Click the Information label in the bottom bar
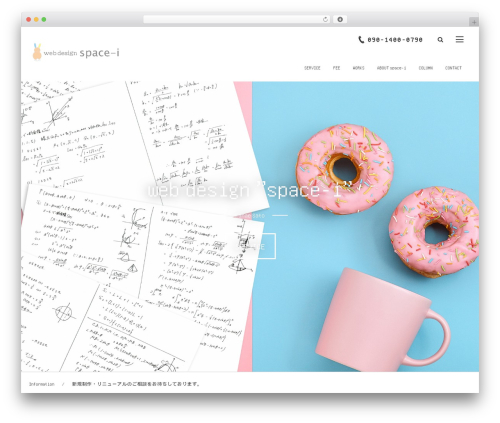500x423 pixels. click(42, 384)
